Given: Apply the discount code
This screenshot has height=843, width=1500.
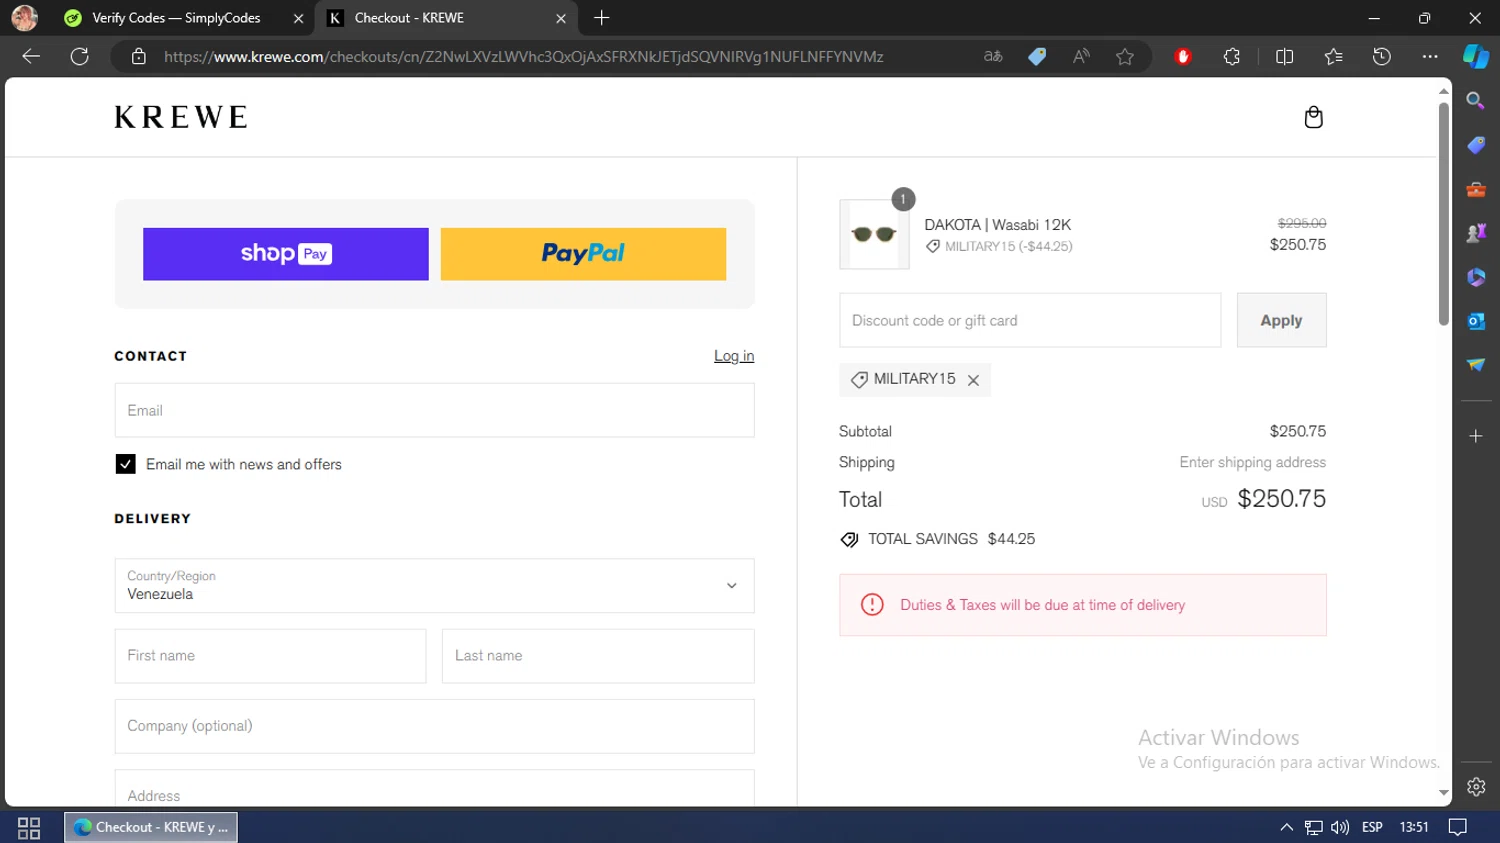Looking at the screenshot, I should coord(1281,320).
